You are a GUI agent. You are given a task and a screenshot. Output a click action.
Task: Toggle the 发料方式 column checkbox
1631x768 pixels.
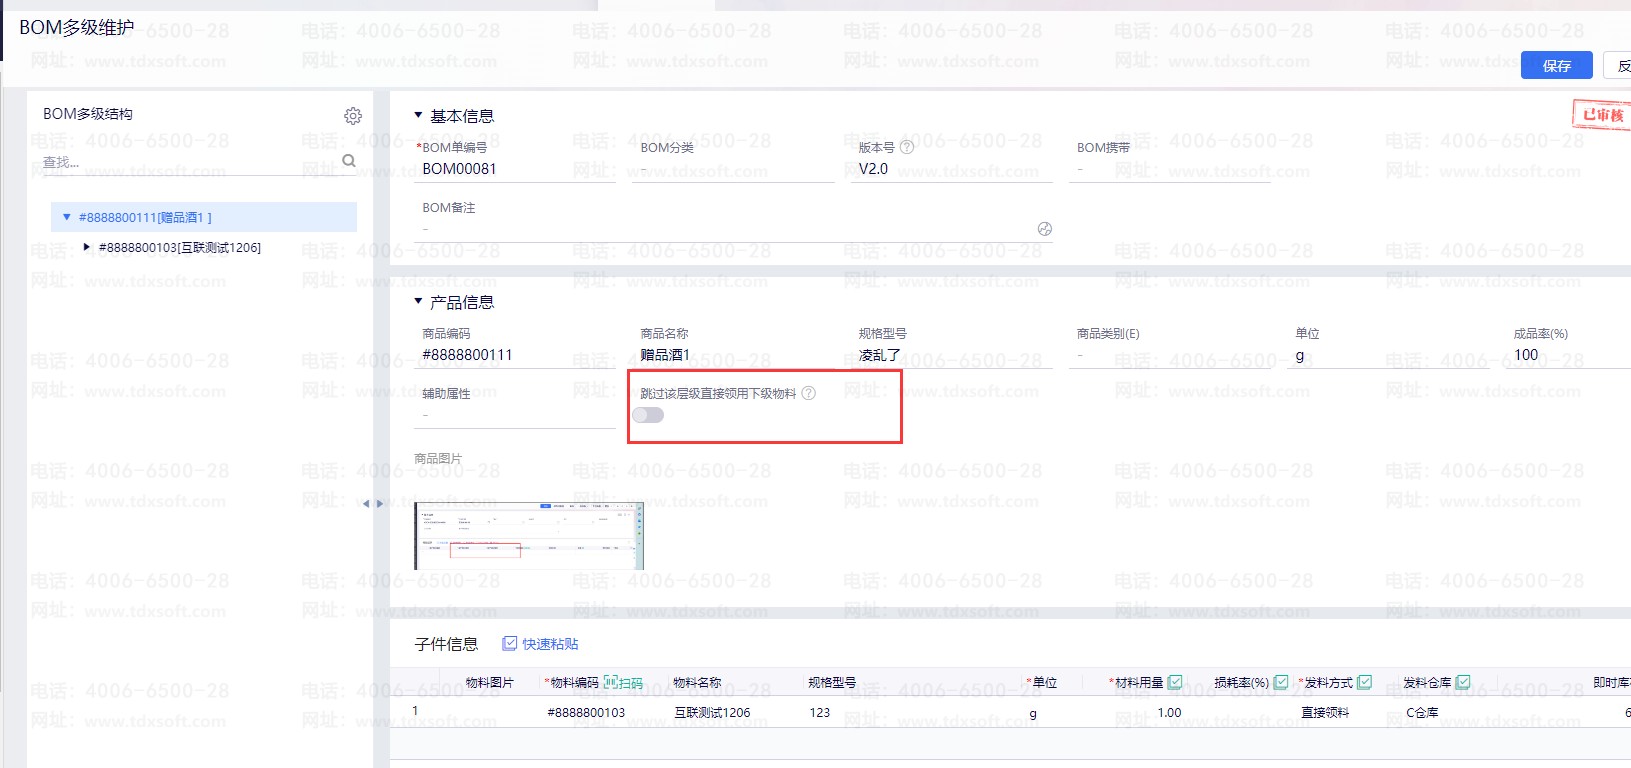click(x=1365, y=682)
